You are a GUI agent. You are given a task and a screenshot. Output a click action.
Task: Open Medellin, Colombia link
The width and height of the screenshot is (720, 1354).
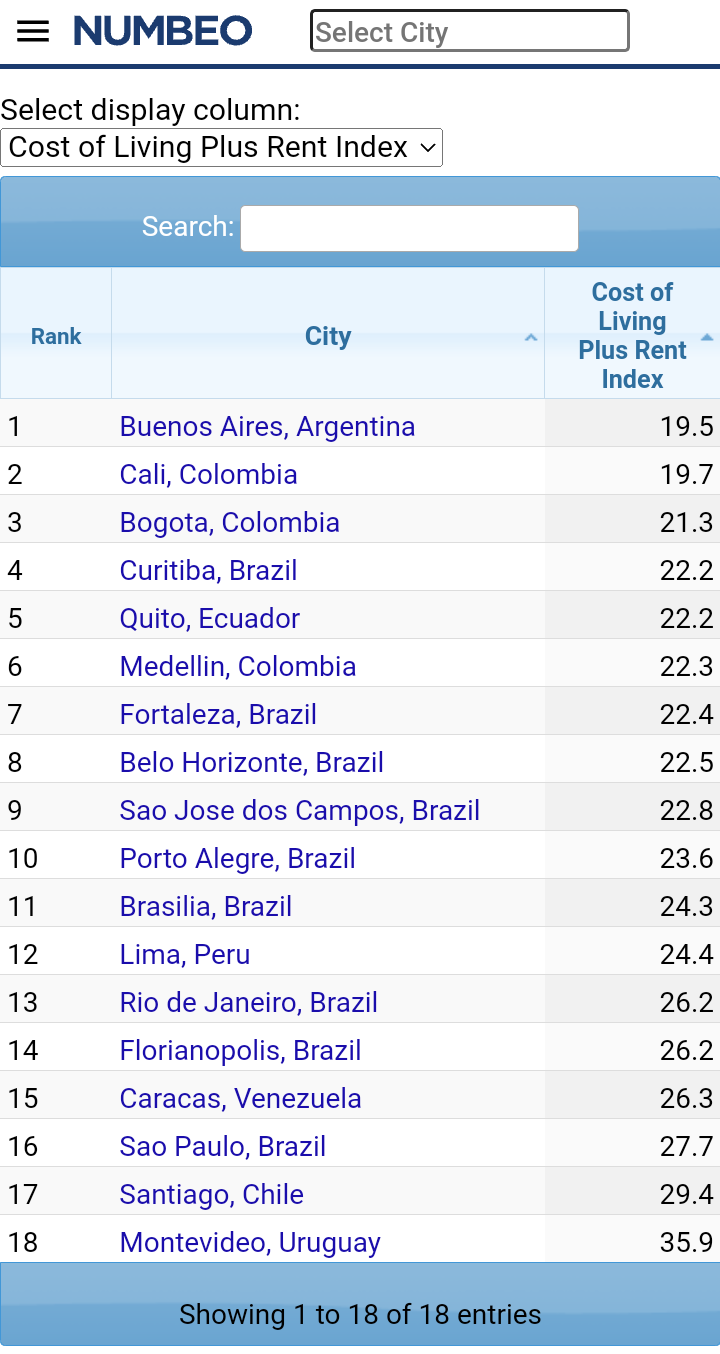pos(237,667)
